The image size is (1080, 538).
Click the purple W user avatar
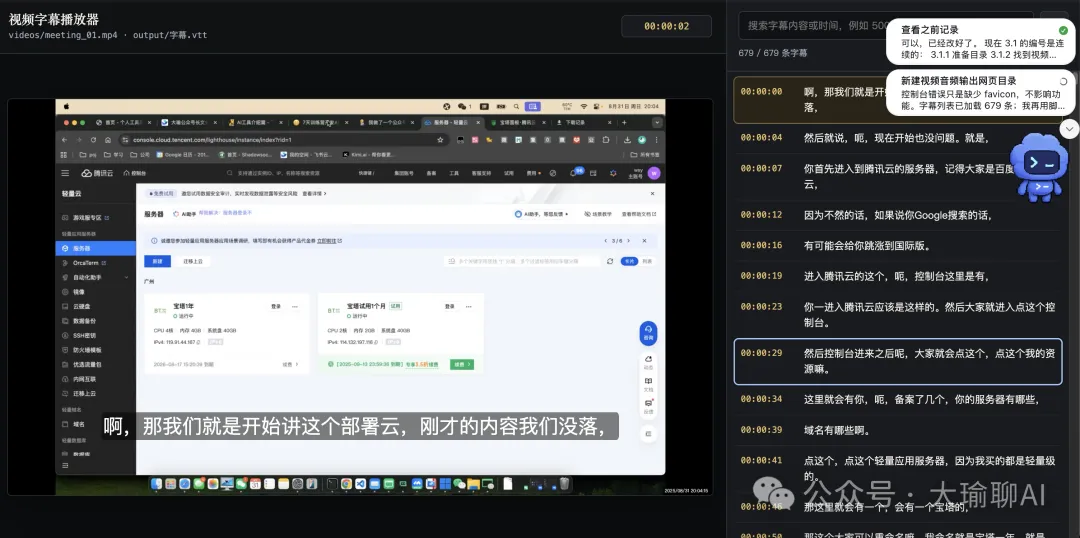[654, 173]
